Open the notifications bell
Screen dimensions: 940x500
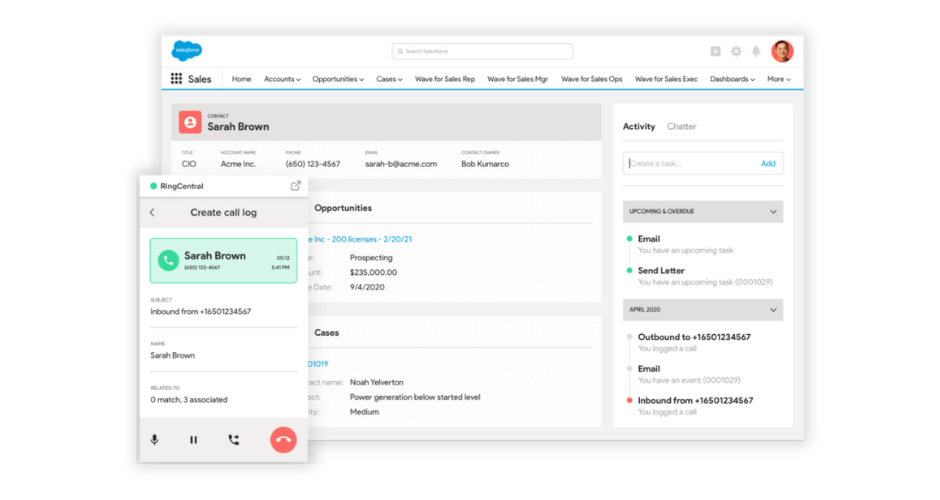(x=757, y=52)
